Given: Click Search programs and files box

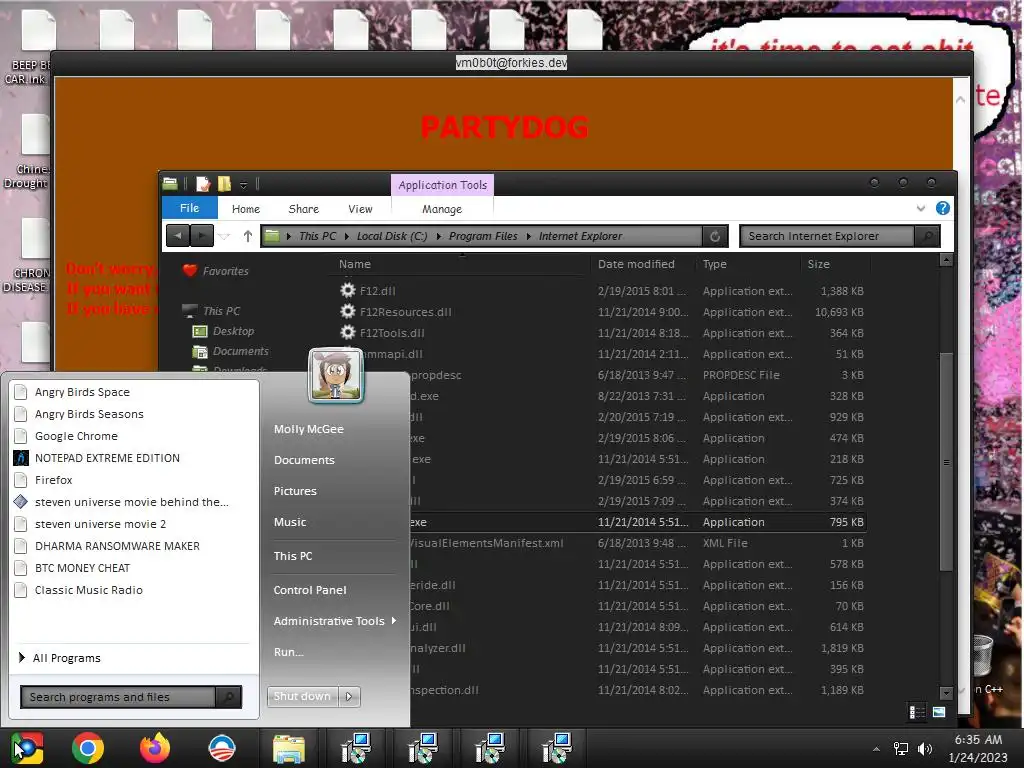Looking at the screenshot, I should [118, 697].
